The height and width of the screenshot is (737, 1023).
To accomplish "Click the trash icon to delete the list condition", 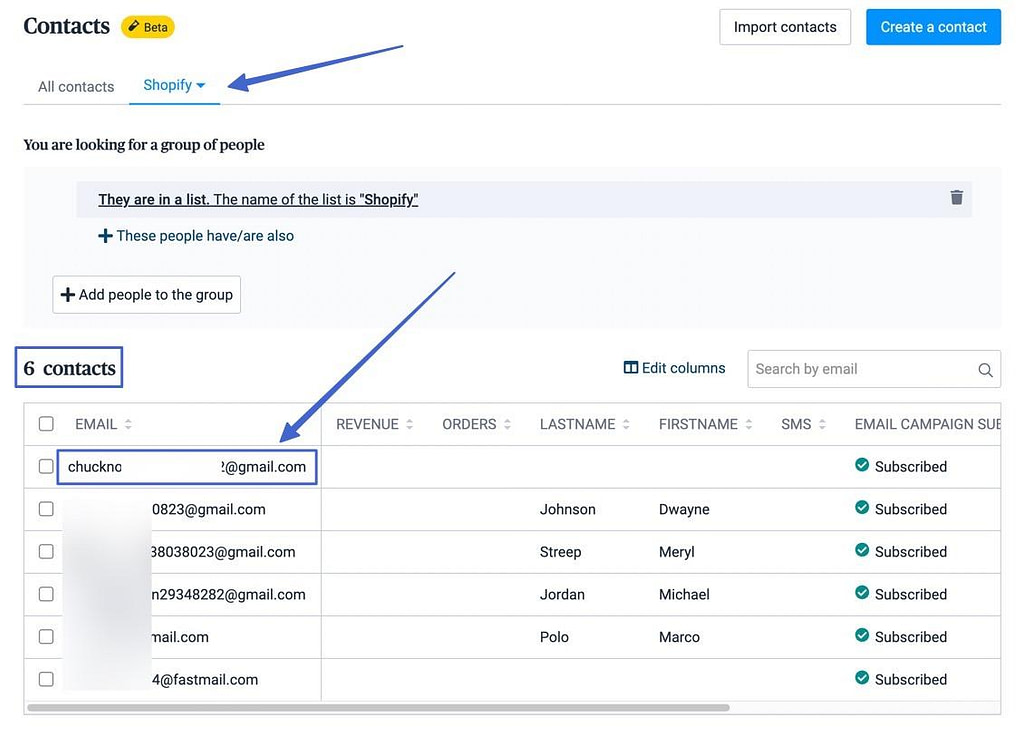I will (957, 198).
